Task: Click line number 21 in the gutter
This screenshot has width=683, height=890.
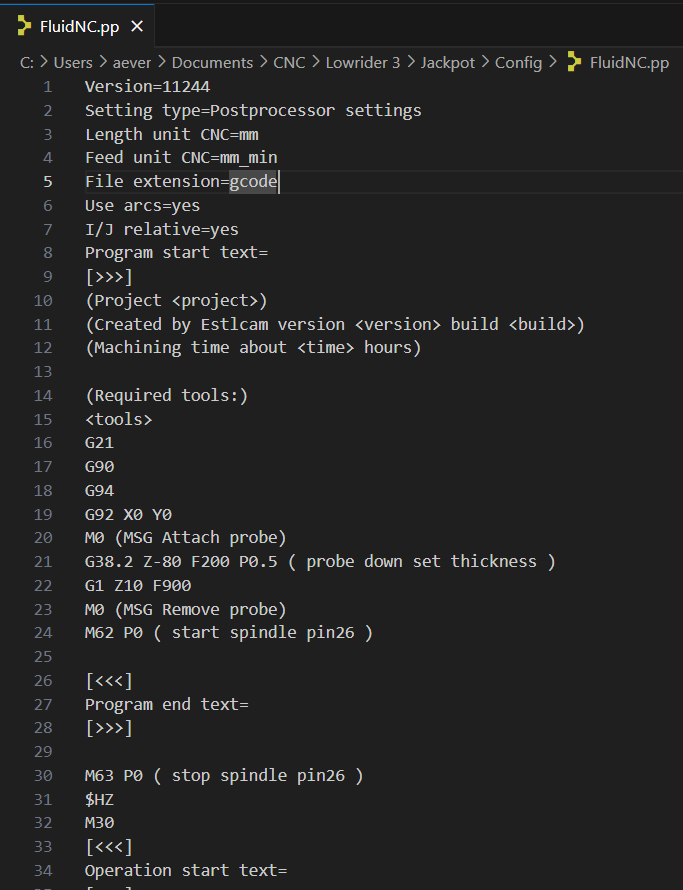Action: [41, 561]
